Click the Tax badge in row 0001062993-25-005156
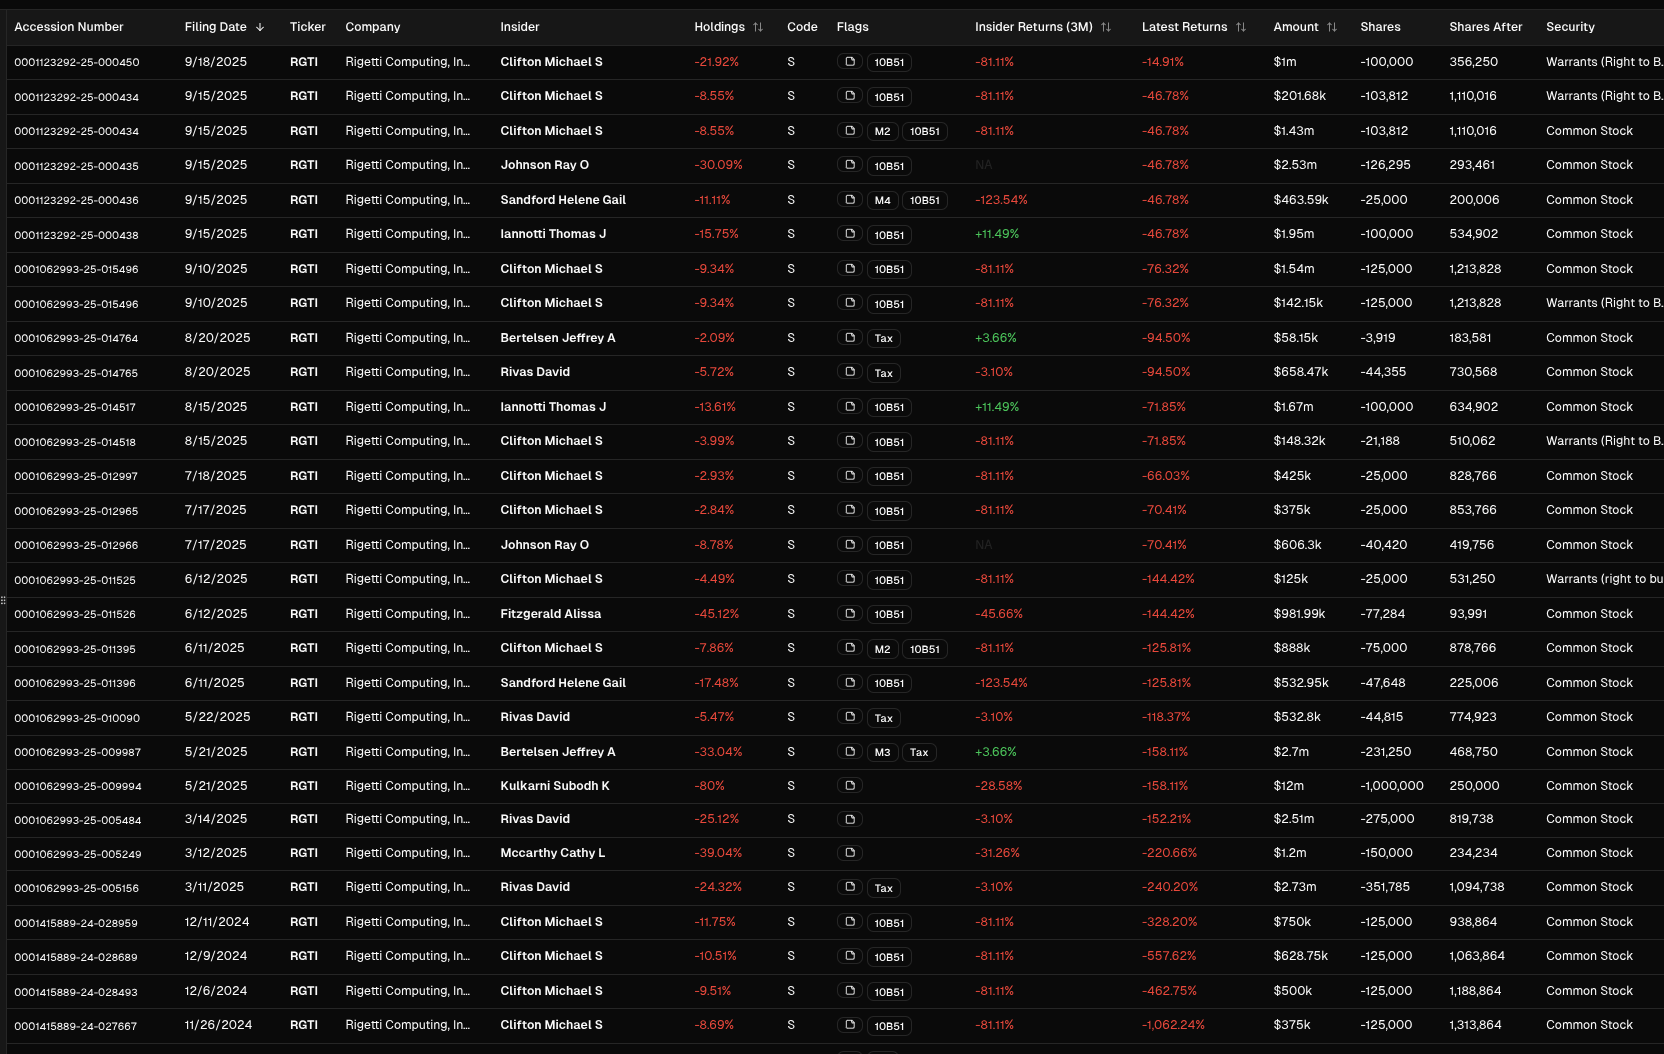This screenshot has width=1664, height=1054. pyautogui.click(x=884, y=888)
